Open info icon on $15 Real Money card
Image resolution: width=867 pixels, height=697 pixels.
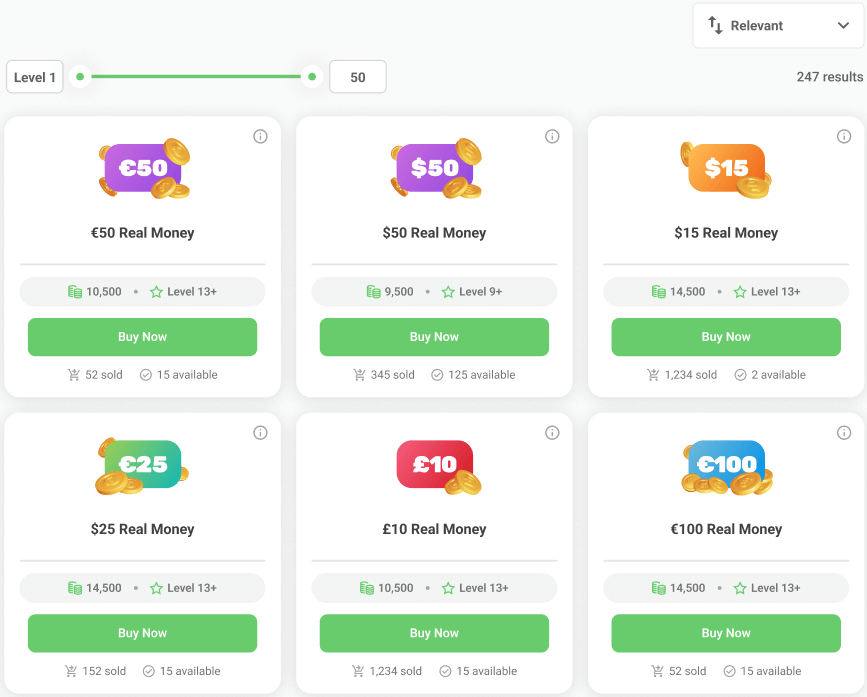844,137
